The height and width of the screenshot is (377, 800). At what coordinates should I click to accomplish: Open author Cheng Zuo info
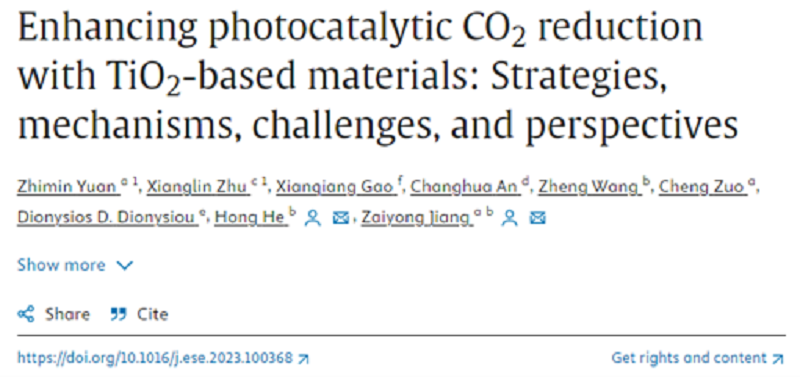coord(701,187)
